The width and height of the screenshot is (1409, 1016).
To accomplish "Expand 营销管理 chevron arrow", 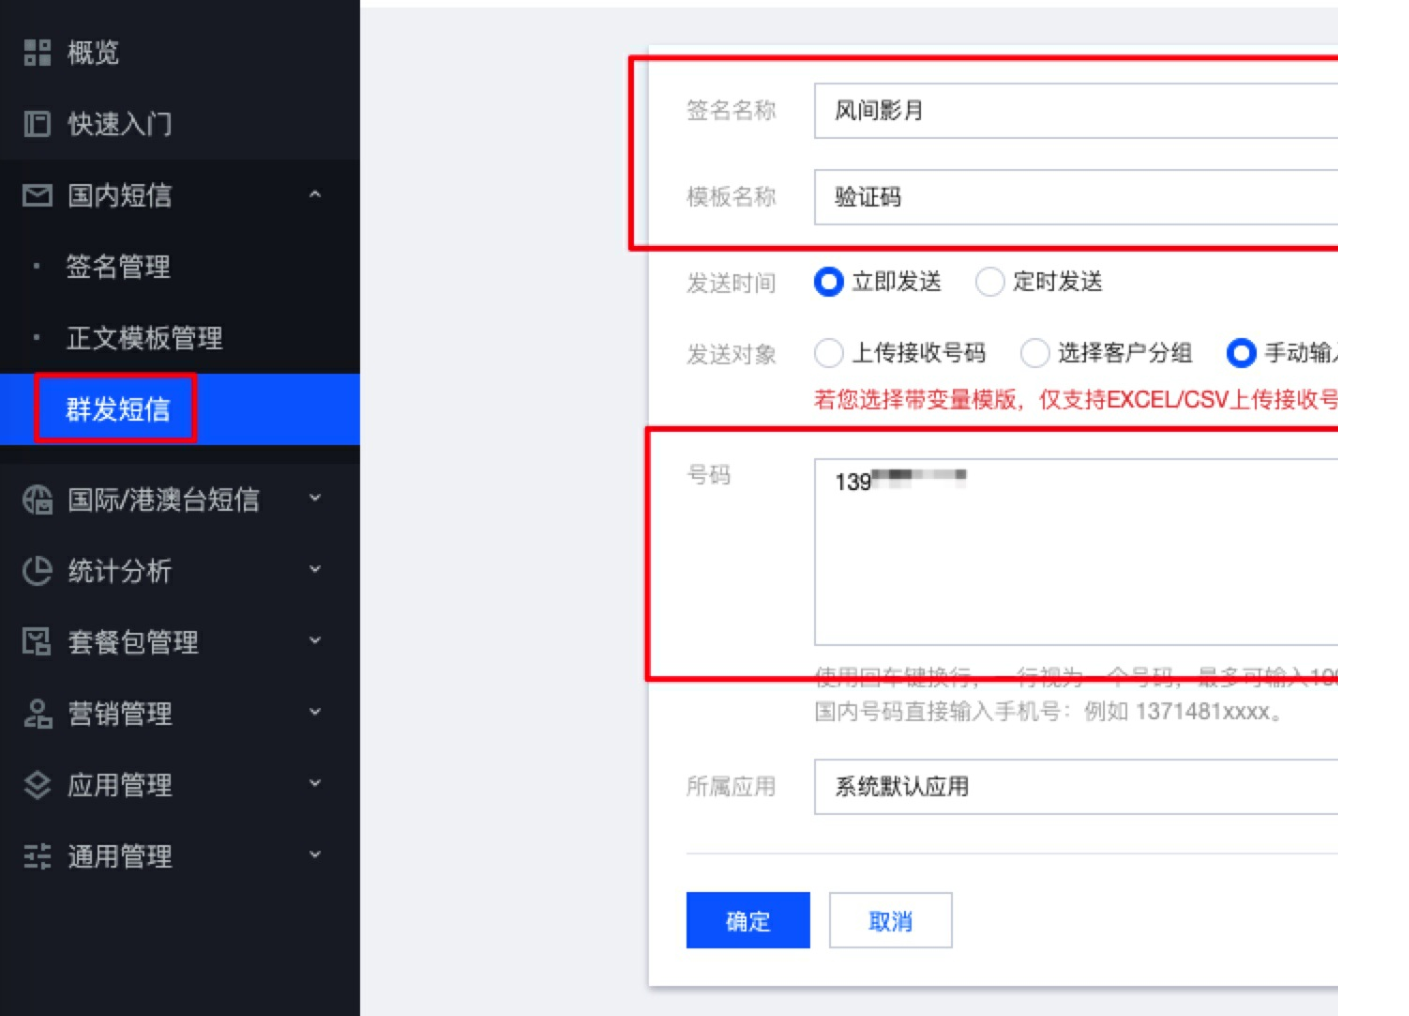I will tap(315, 713).
